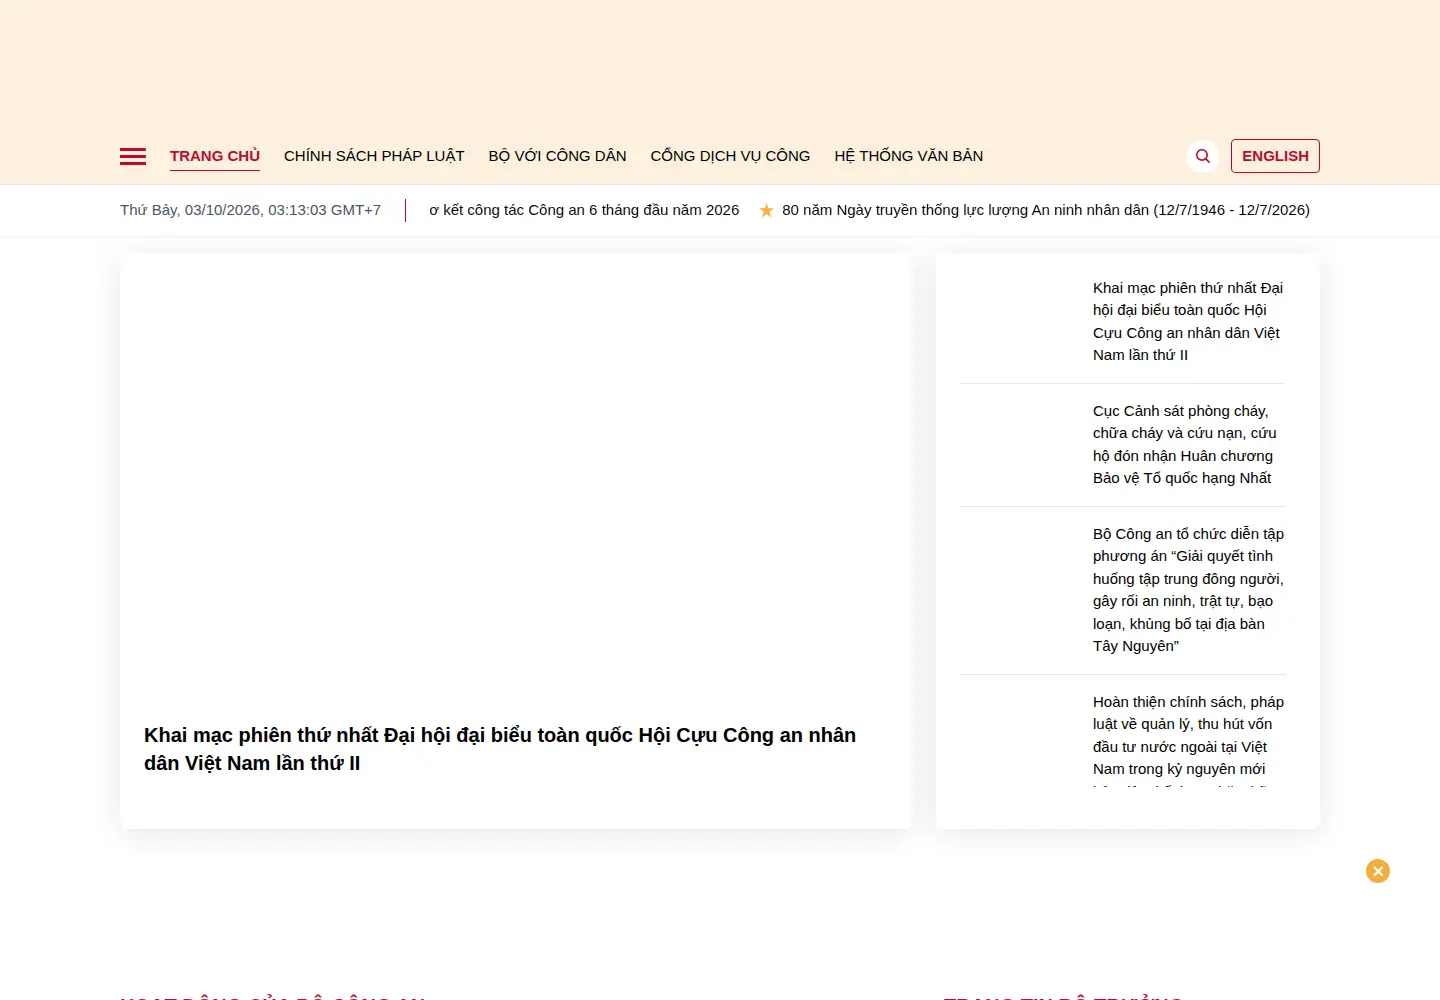
Task: Close the floating orange X badge
Action: [x=1378, y=871]
